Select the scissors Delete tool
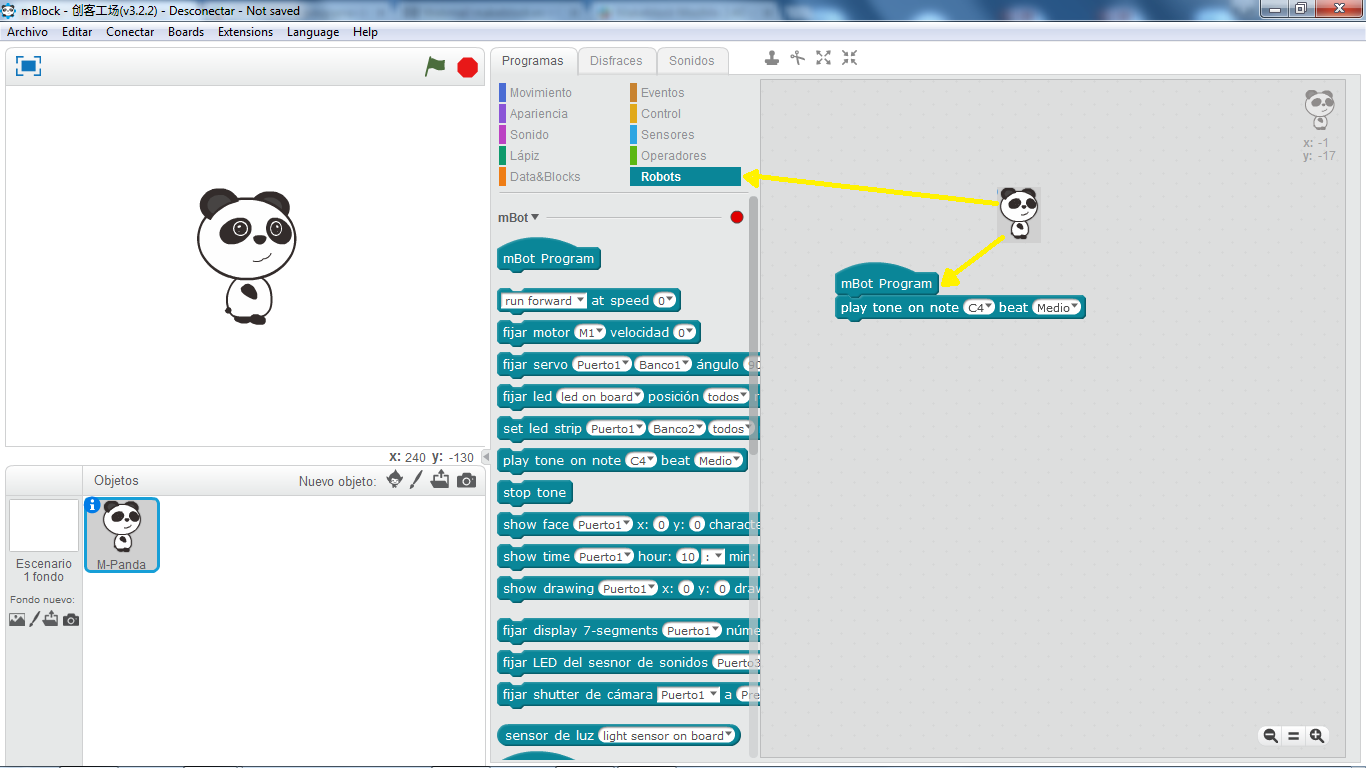The width and height of the screenshot is (1366, 768). (797, 58)
